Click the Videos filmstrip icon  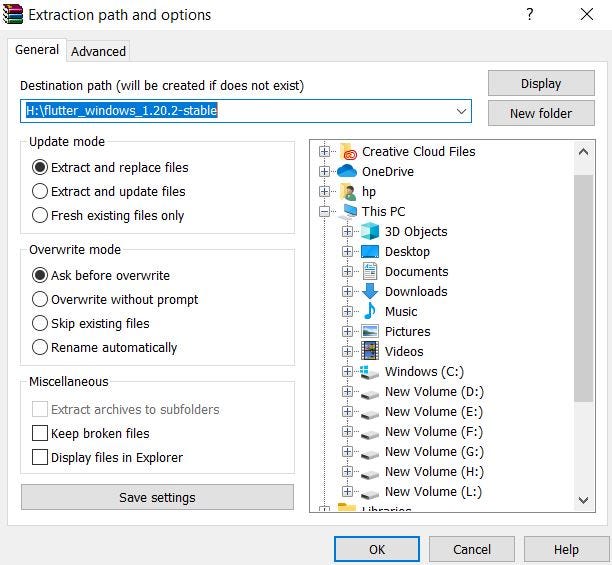point(370,351)
